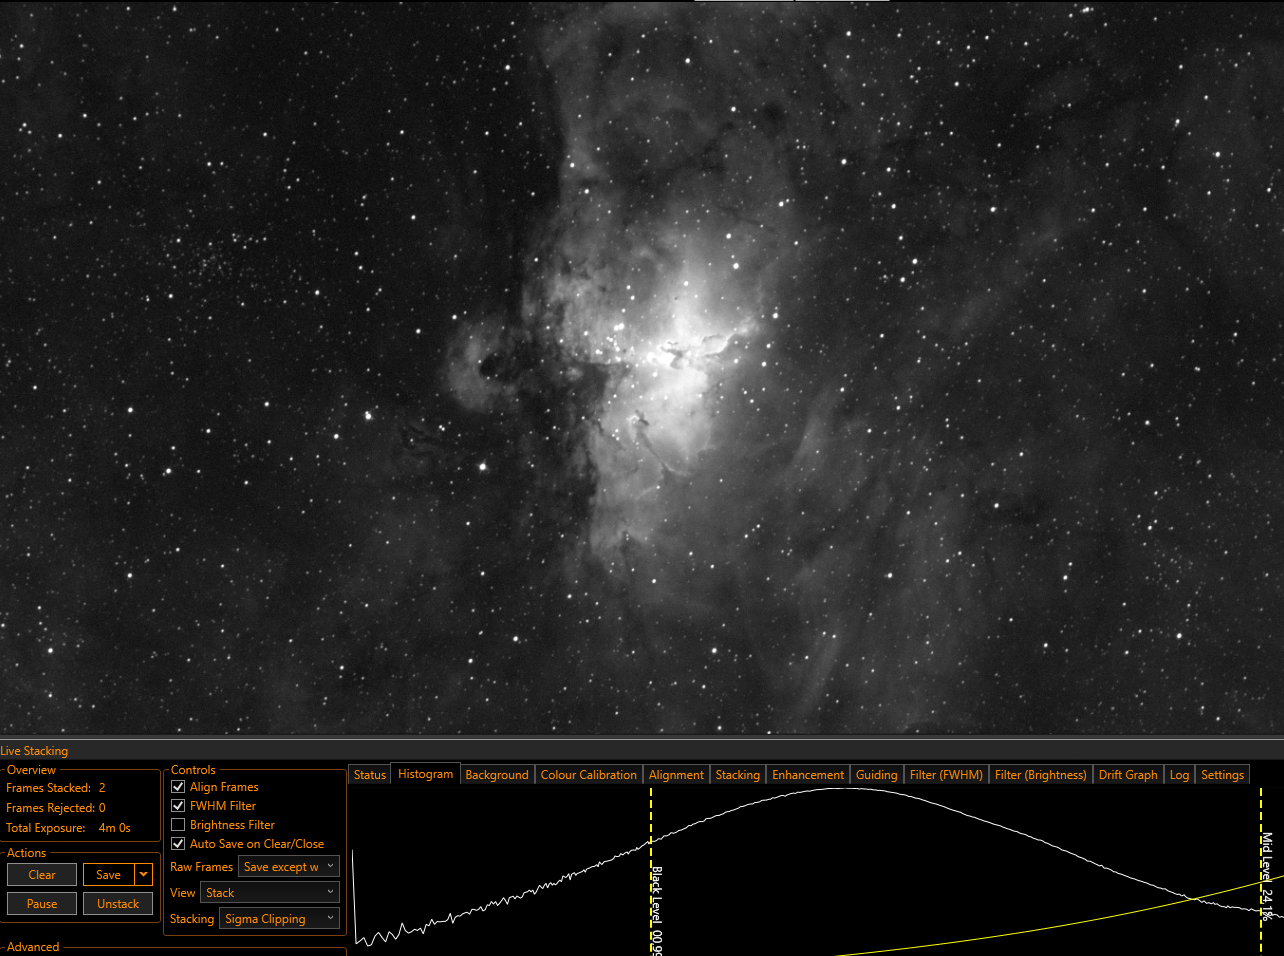Click the Controls group heading
Image resolution: width=1284 pixels, height=956 pixels.
coord(193,770)
